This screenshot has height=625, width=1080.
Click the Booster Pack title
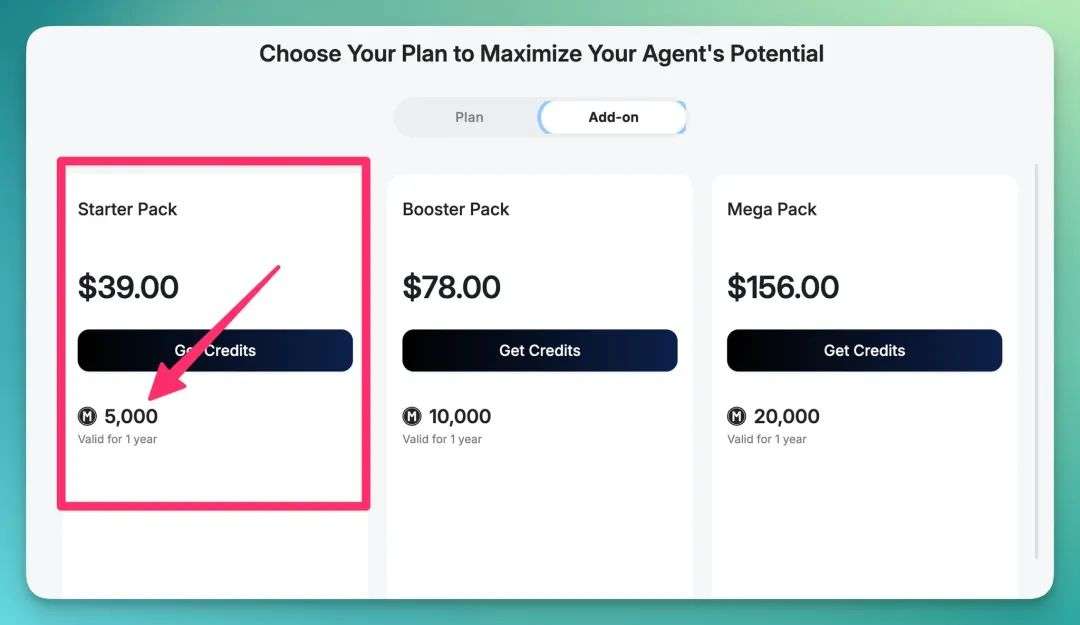[456, 209]
